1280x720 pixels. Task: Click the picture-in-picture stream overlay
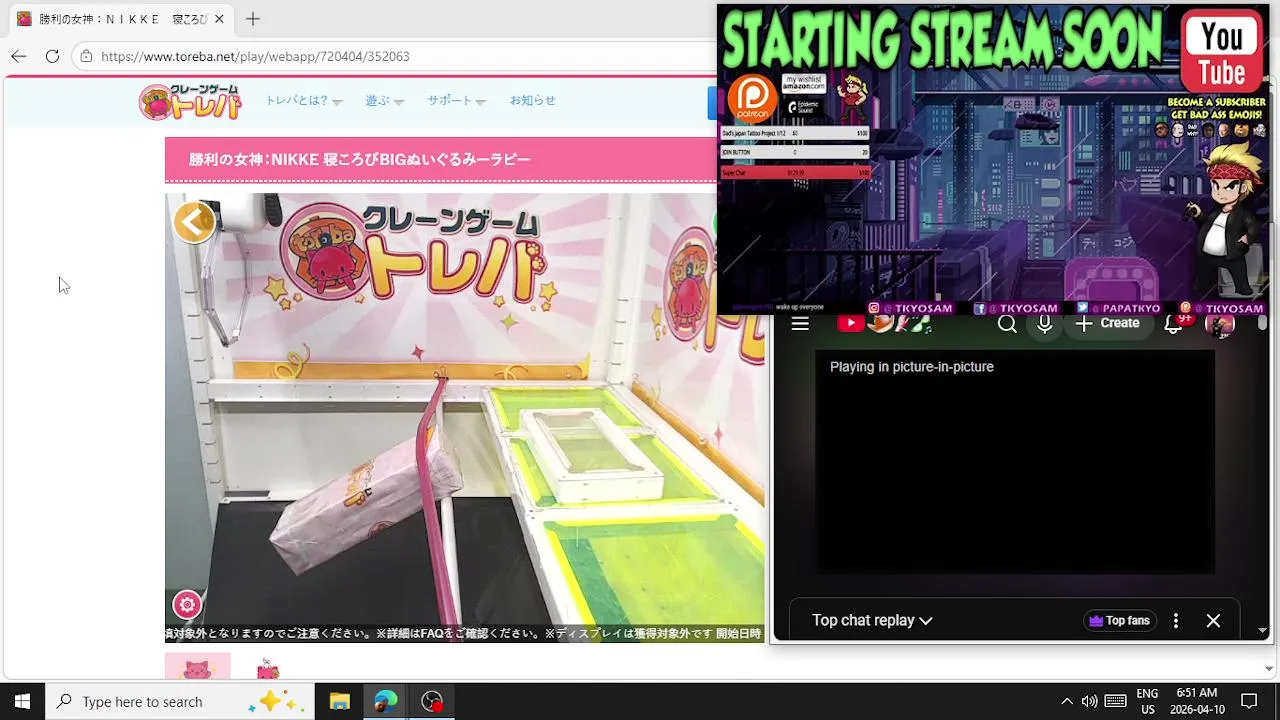point(993,160)
